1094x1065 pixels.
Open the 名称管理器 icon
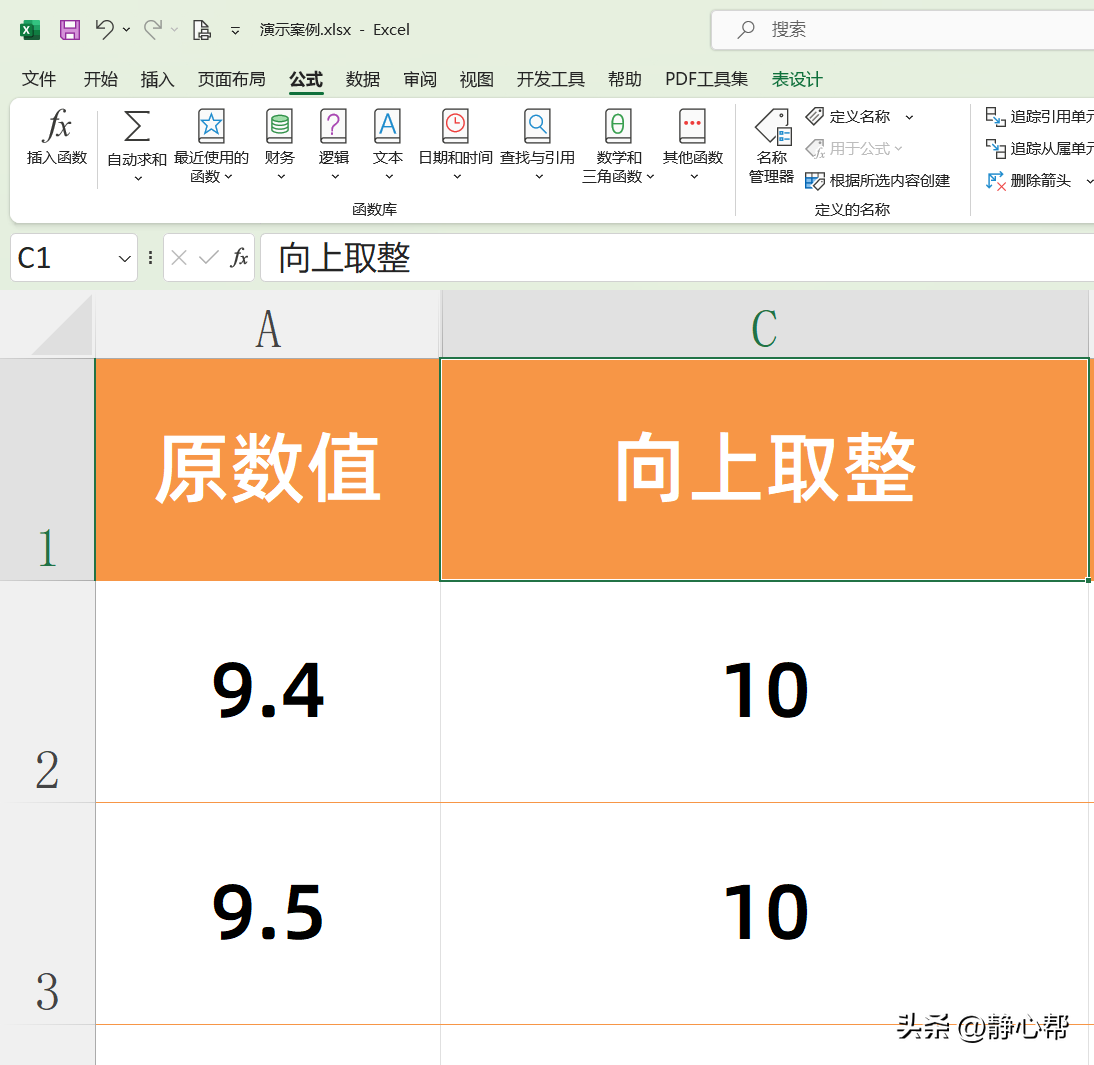(x=772, y=127)
